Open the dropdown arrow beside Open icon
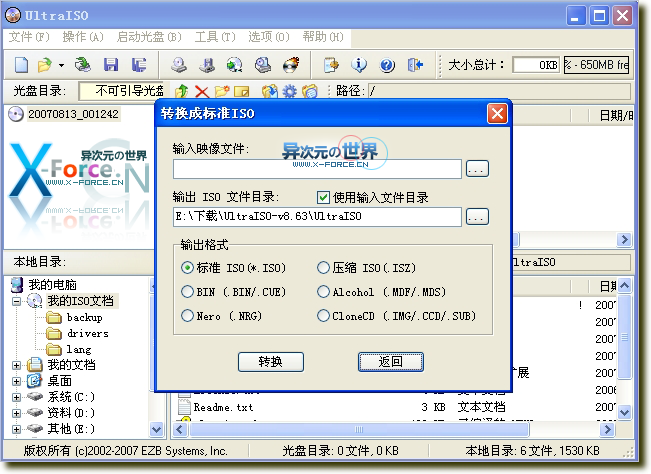This screenshot has width=651, height=474. click(61, 65)
